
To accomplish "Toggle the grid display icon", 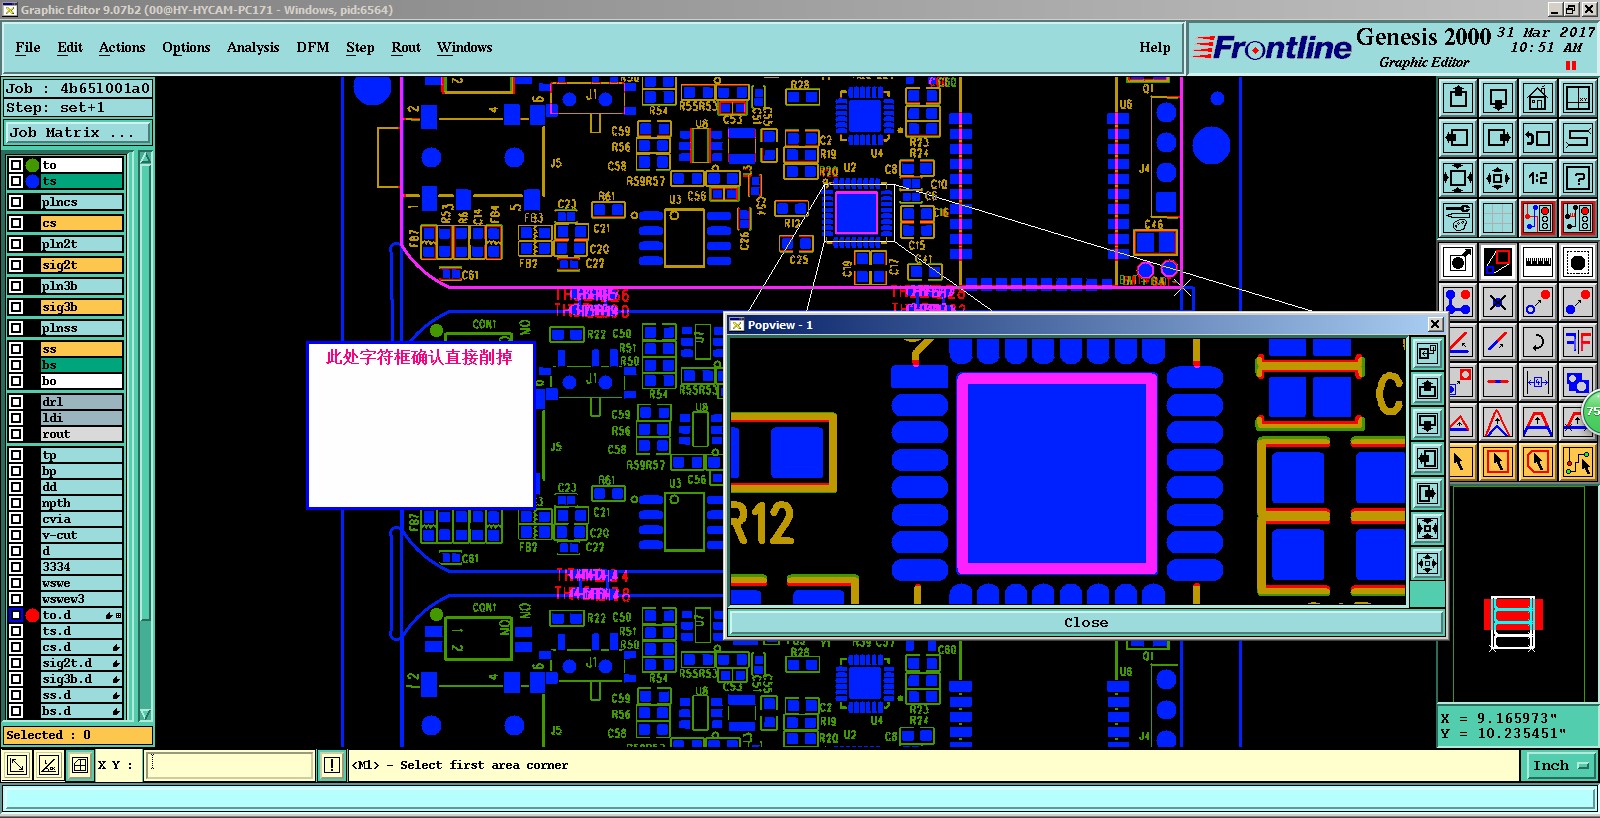I will 1498,217.
